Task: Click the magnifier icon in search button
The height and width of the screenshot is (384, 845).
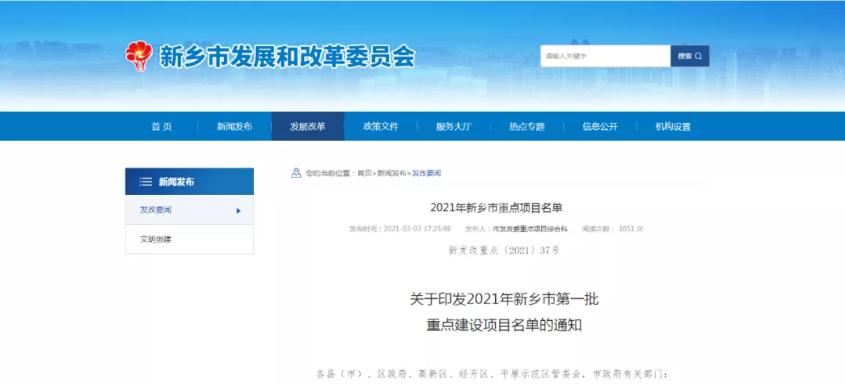Action: tap(698, 56)
